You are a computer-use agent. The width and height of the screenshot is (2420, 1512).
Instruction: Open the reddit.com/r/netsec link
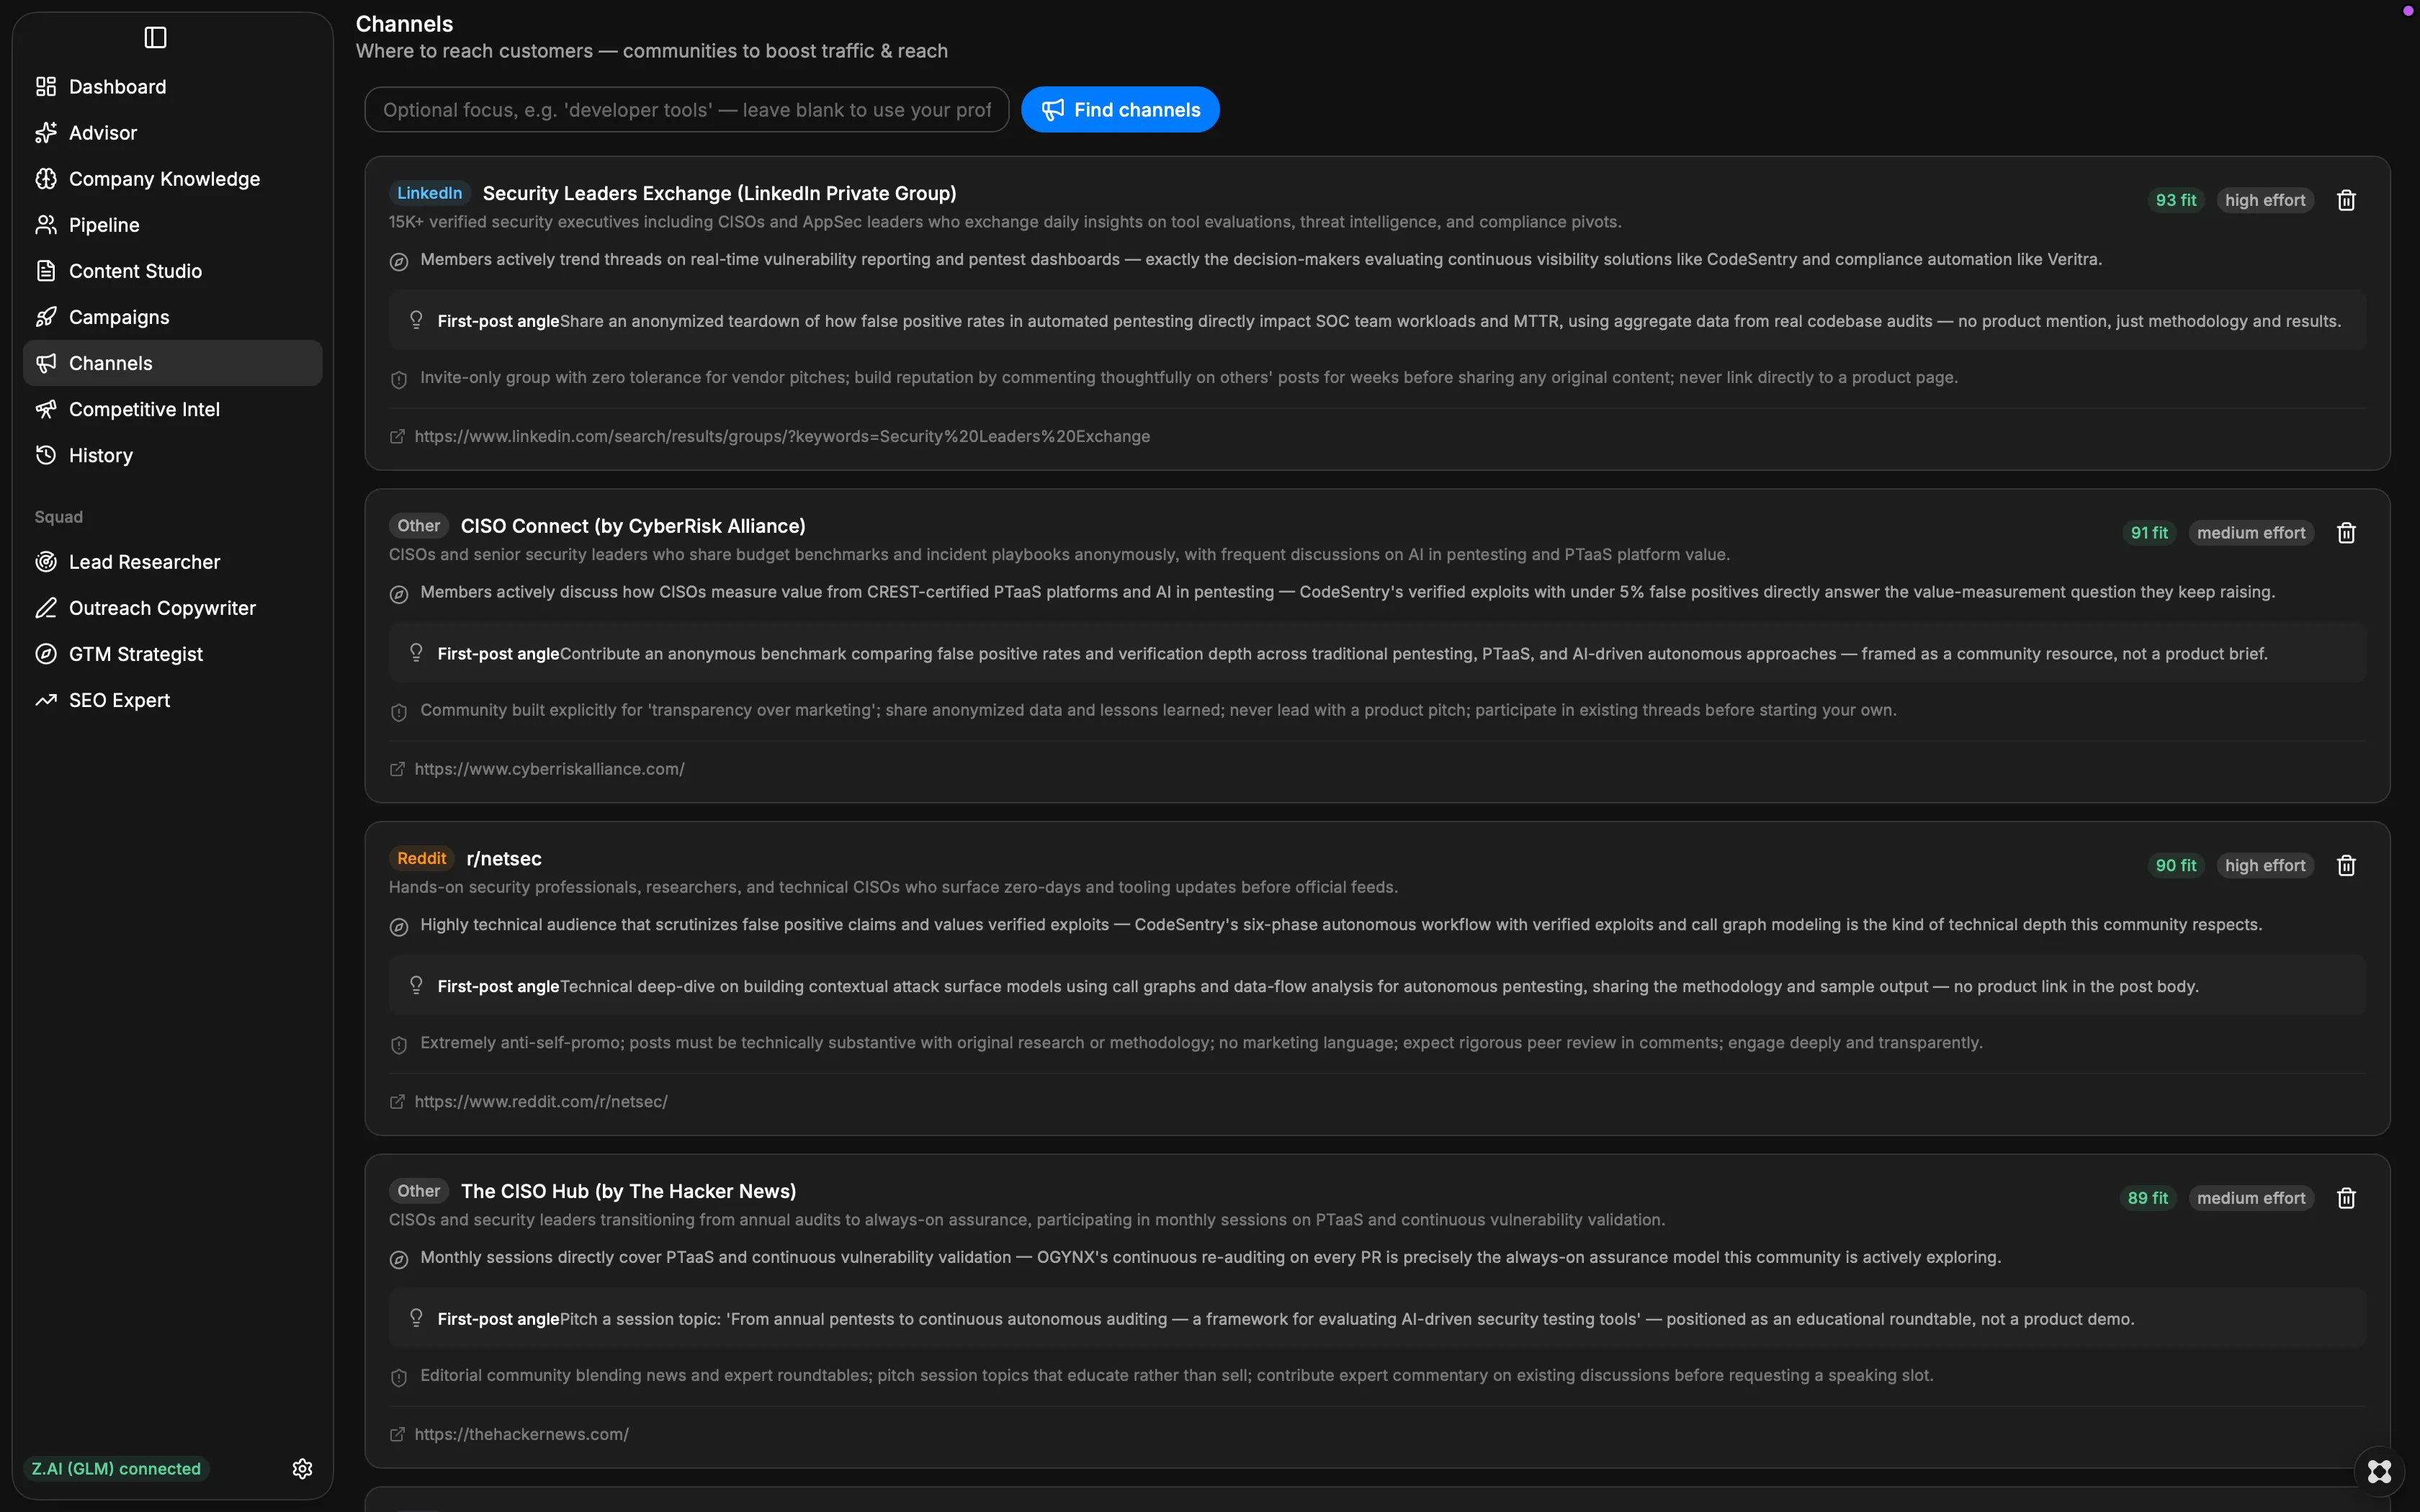pyautogui.click(x=541, y=1102)
